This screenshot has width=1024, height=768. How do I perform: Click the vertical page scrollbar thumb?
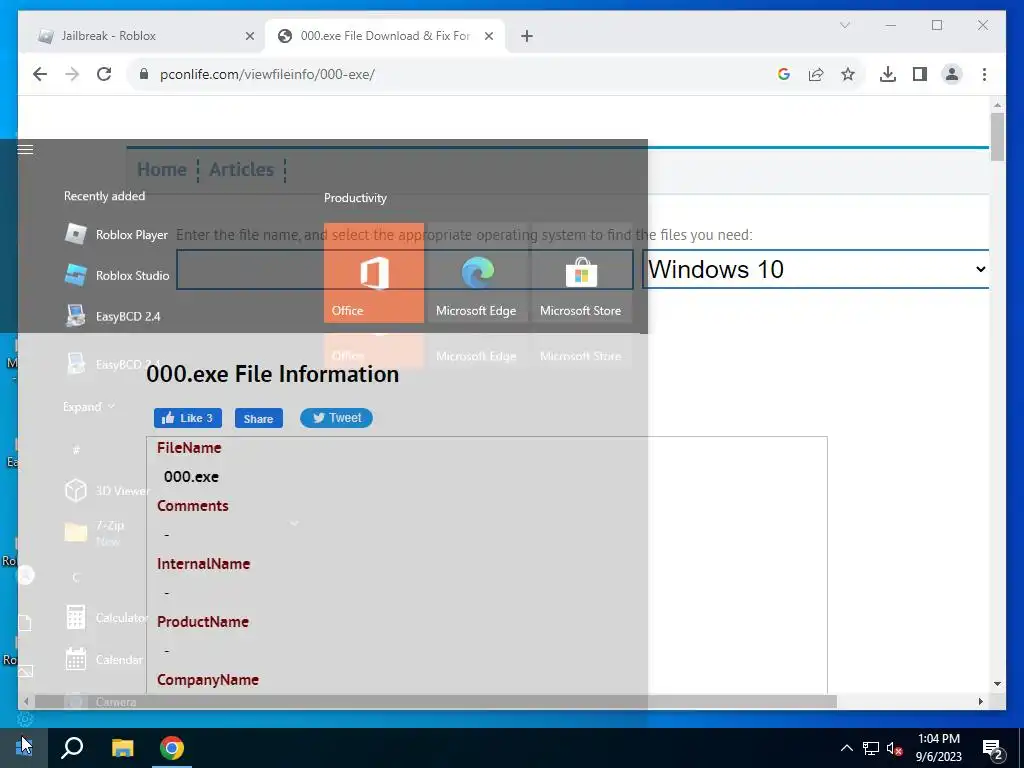pyautogui.click(x=997, y=136)
